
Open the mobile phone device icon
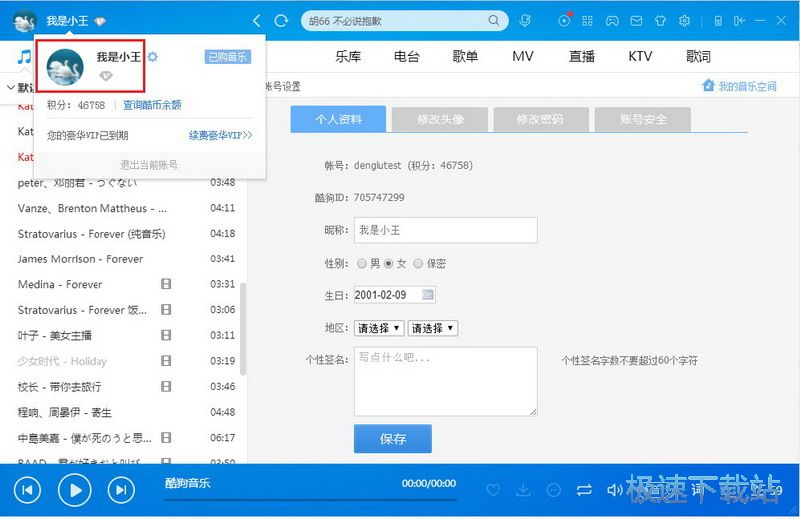point(718,21)
